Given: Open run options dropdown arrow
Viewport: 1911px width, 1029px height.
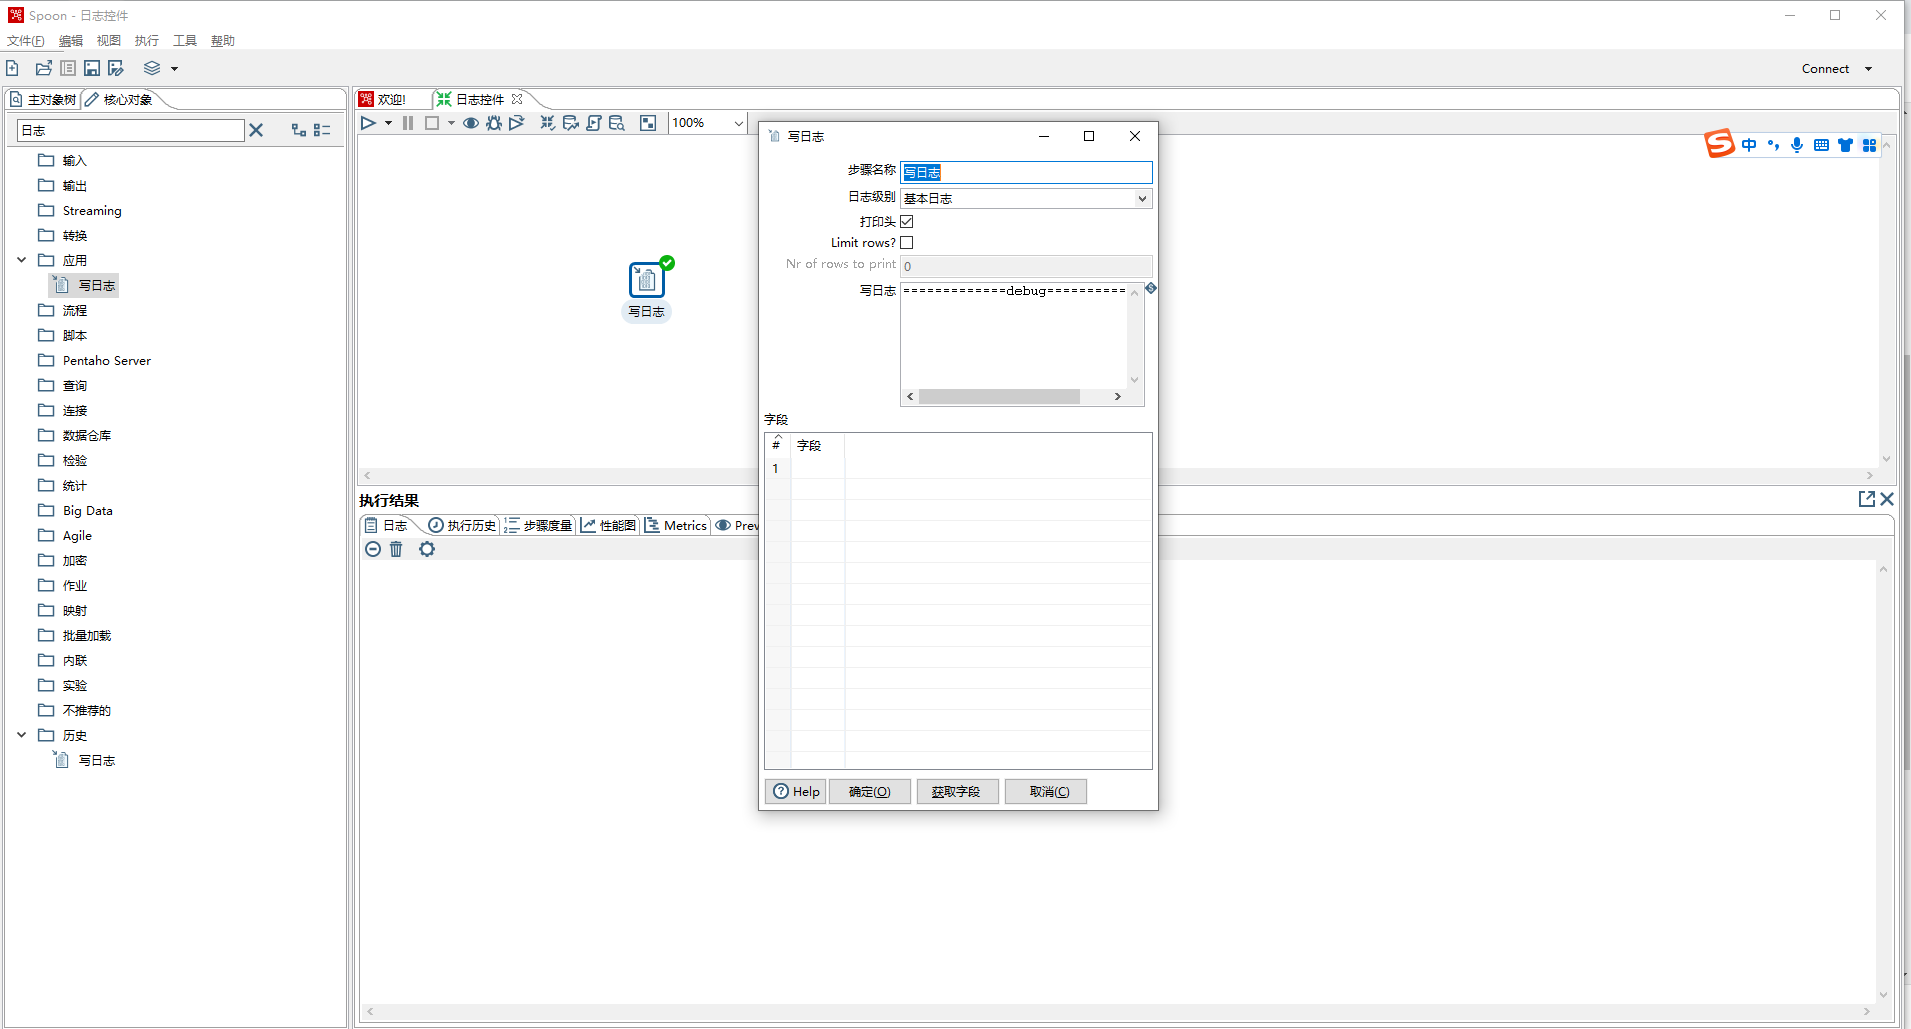Looking at the screenshot, I should click(x=388, y=123).
